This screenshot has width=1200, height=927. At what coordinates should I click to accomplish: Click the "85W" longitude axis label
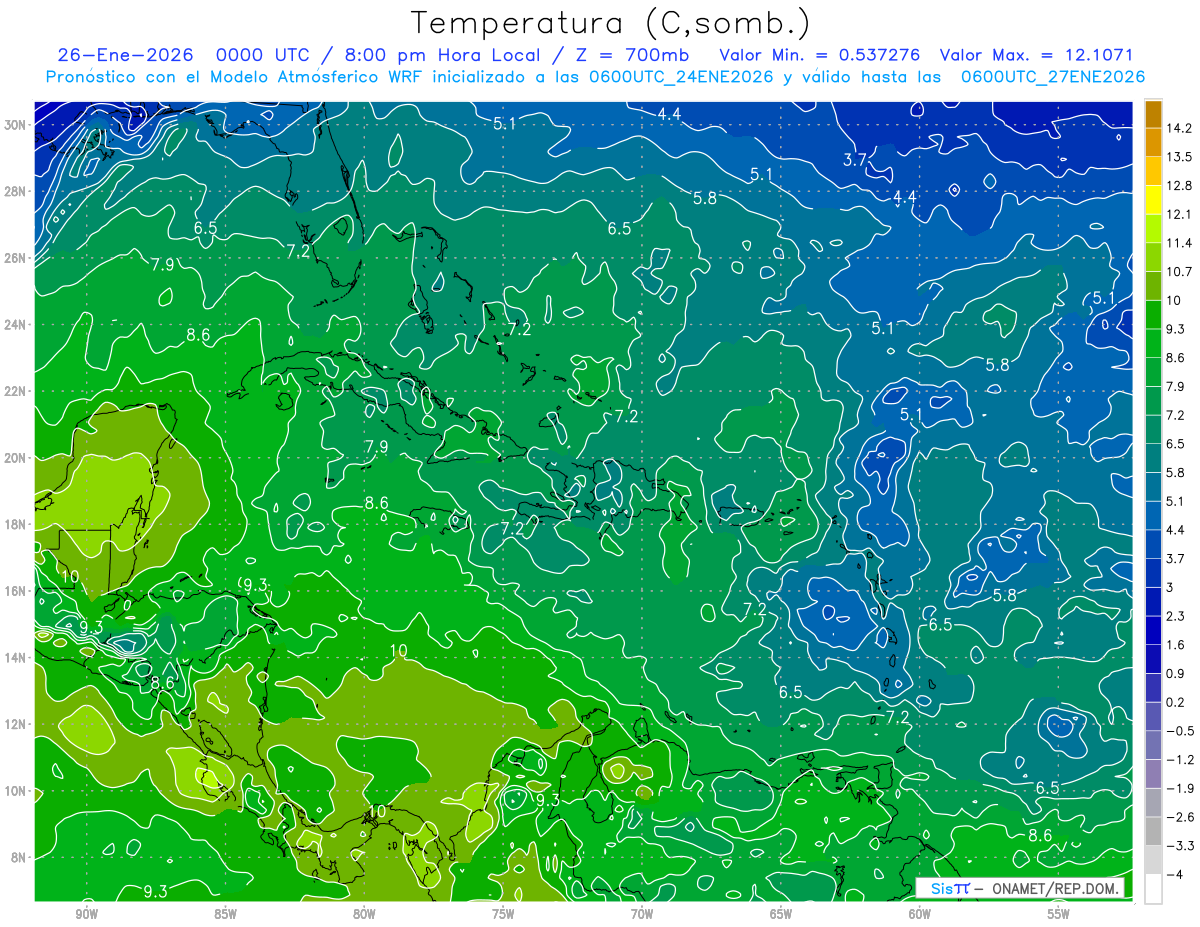[225, 914]
